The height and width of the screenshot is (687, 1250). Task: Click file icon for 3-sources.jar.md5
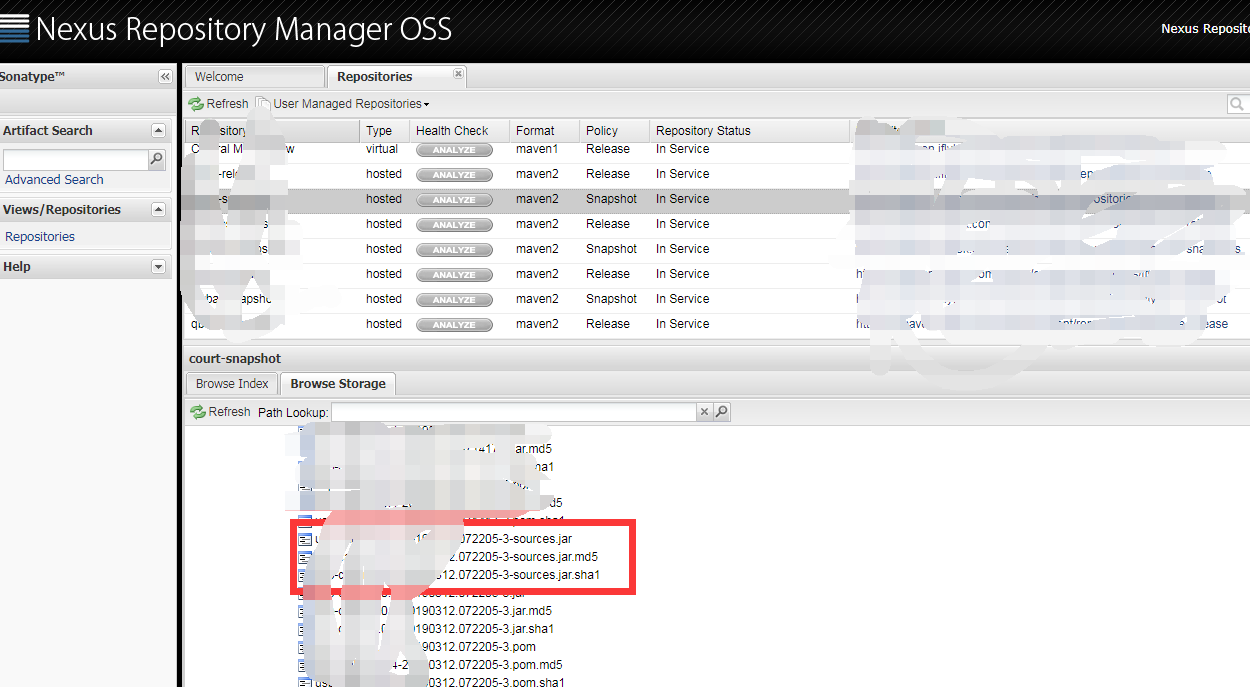coord(305,557)
